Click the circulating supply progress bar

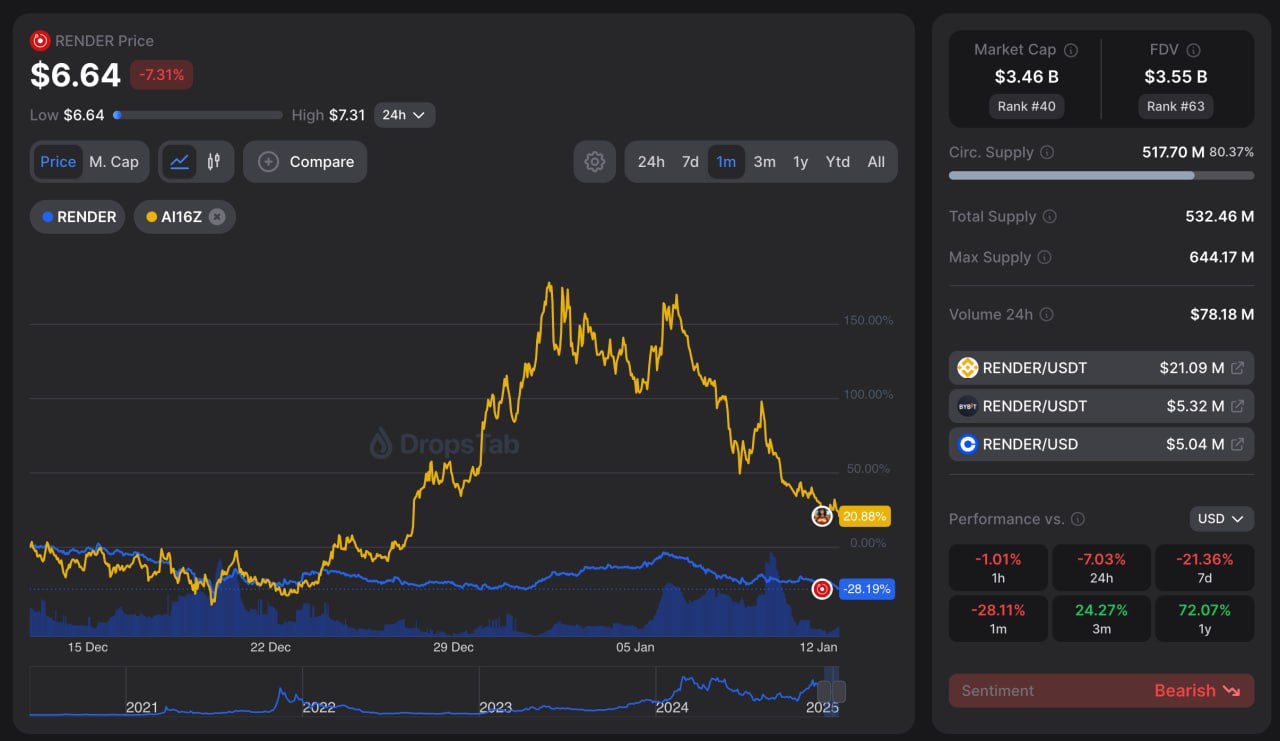point(1101,175)
